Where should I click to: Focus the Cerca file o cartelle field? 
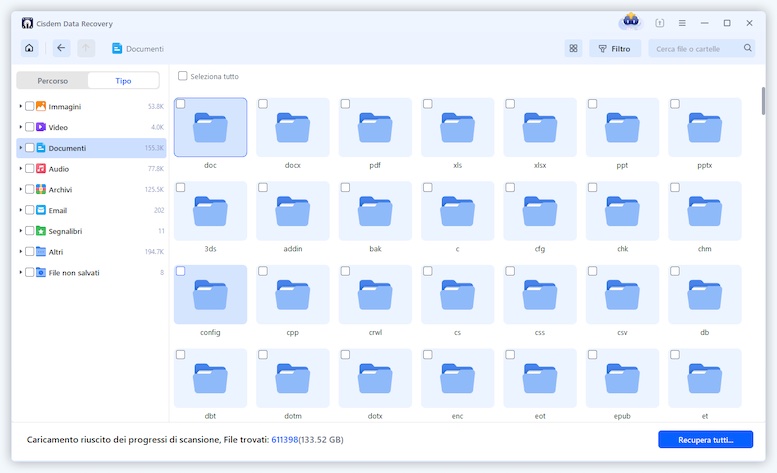(x=695, y=48)
